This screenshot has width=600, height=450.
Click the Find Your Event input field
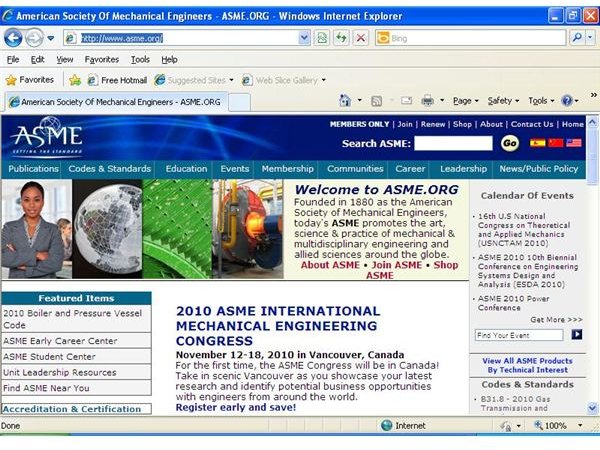[519, 335]
